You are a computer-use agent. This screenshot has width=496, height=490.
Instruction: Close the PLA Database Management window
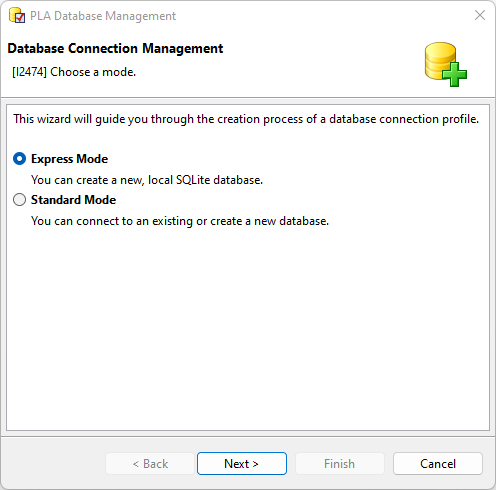click(480, 15)
